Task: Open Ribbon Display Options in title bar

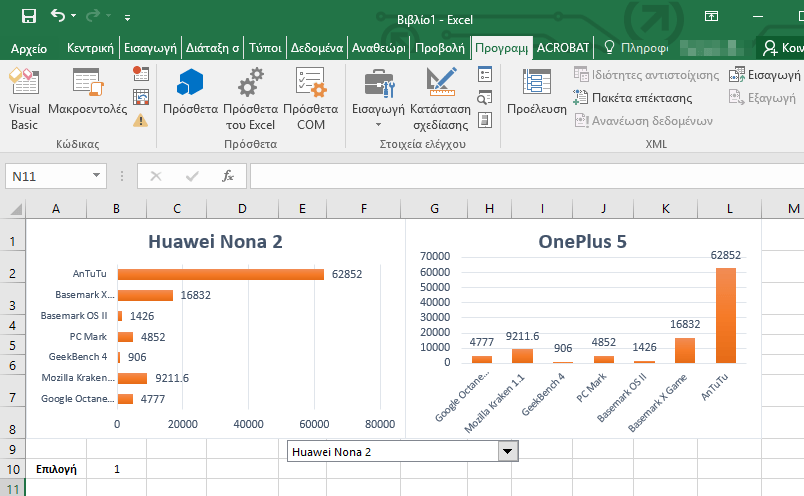Action: pyautogui.click(x=711, y=16)
